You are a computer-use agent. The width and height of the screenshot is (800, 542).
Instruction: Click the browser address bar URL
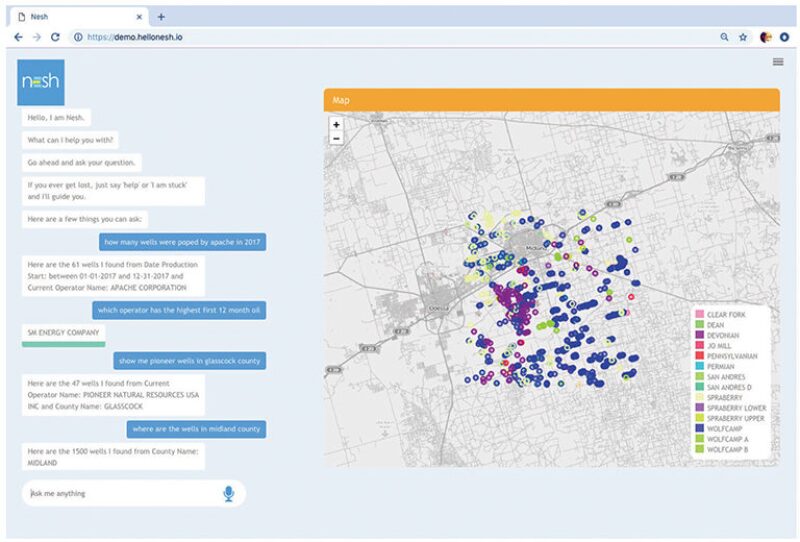point(140,37)
